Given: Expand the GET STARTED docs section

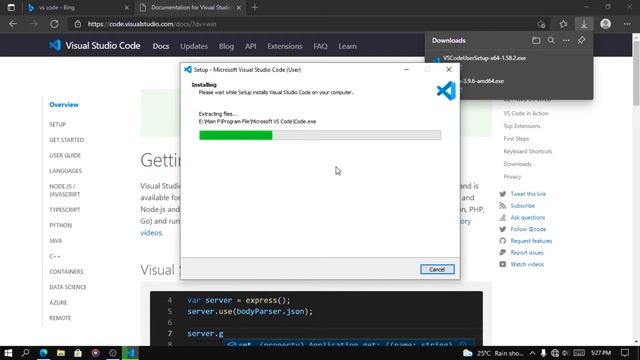Looking at the screenshot, I should [x=67, y=140].
